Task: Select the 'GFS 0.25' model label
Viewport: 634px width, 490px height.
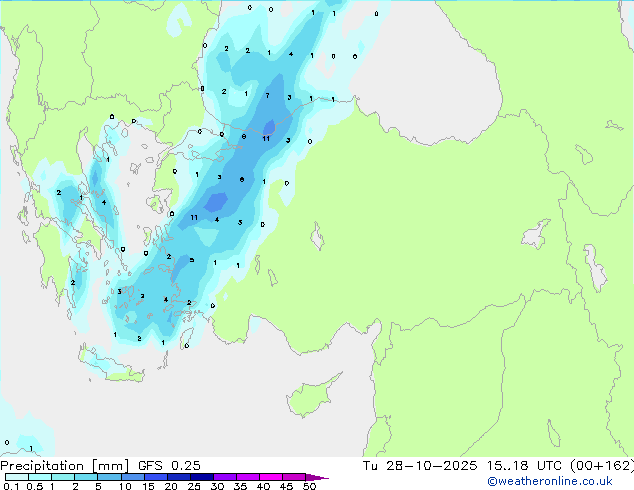Action: 169,466
